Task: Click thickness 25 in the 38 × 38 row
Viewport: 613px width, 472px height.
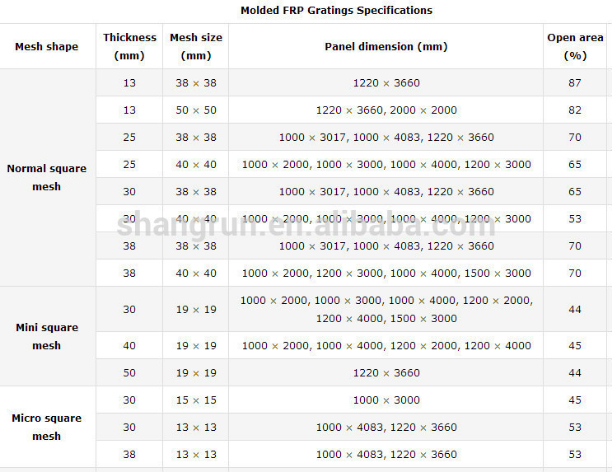Action: coord(129,137)
